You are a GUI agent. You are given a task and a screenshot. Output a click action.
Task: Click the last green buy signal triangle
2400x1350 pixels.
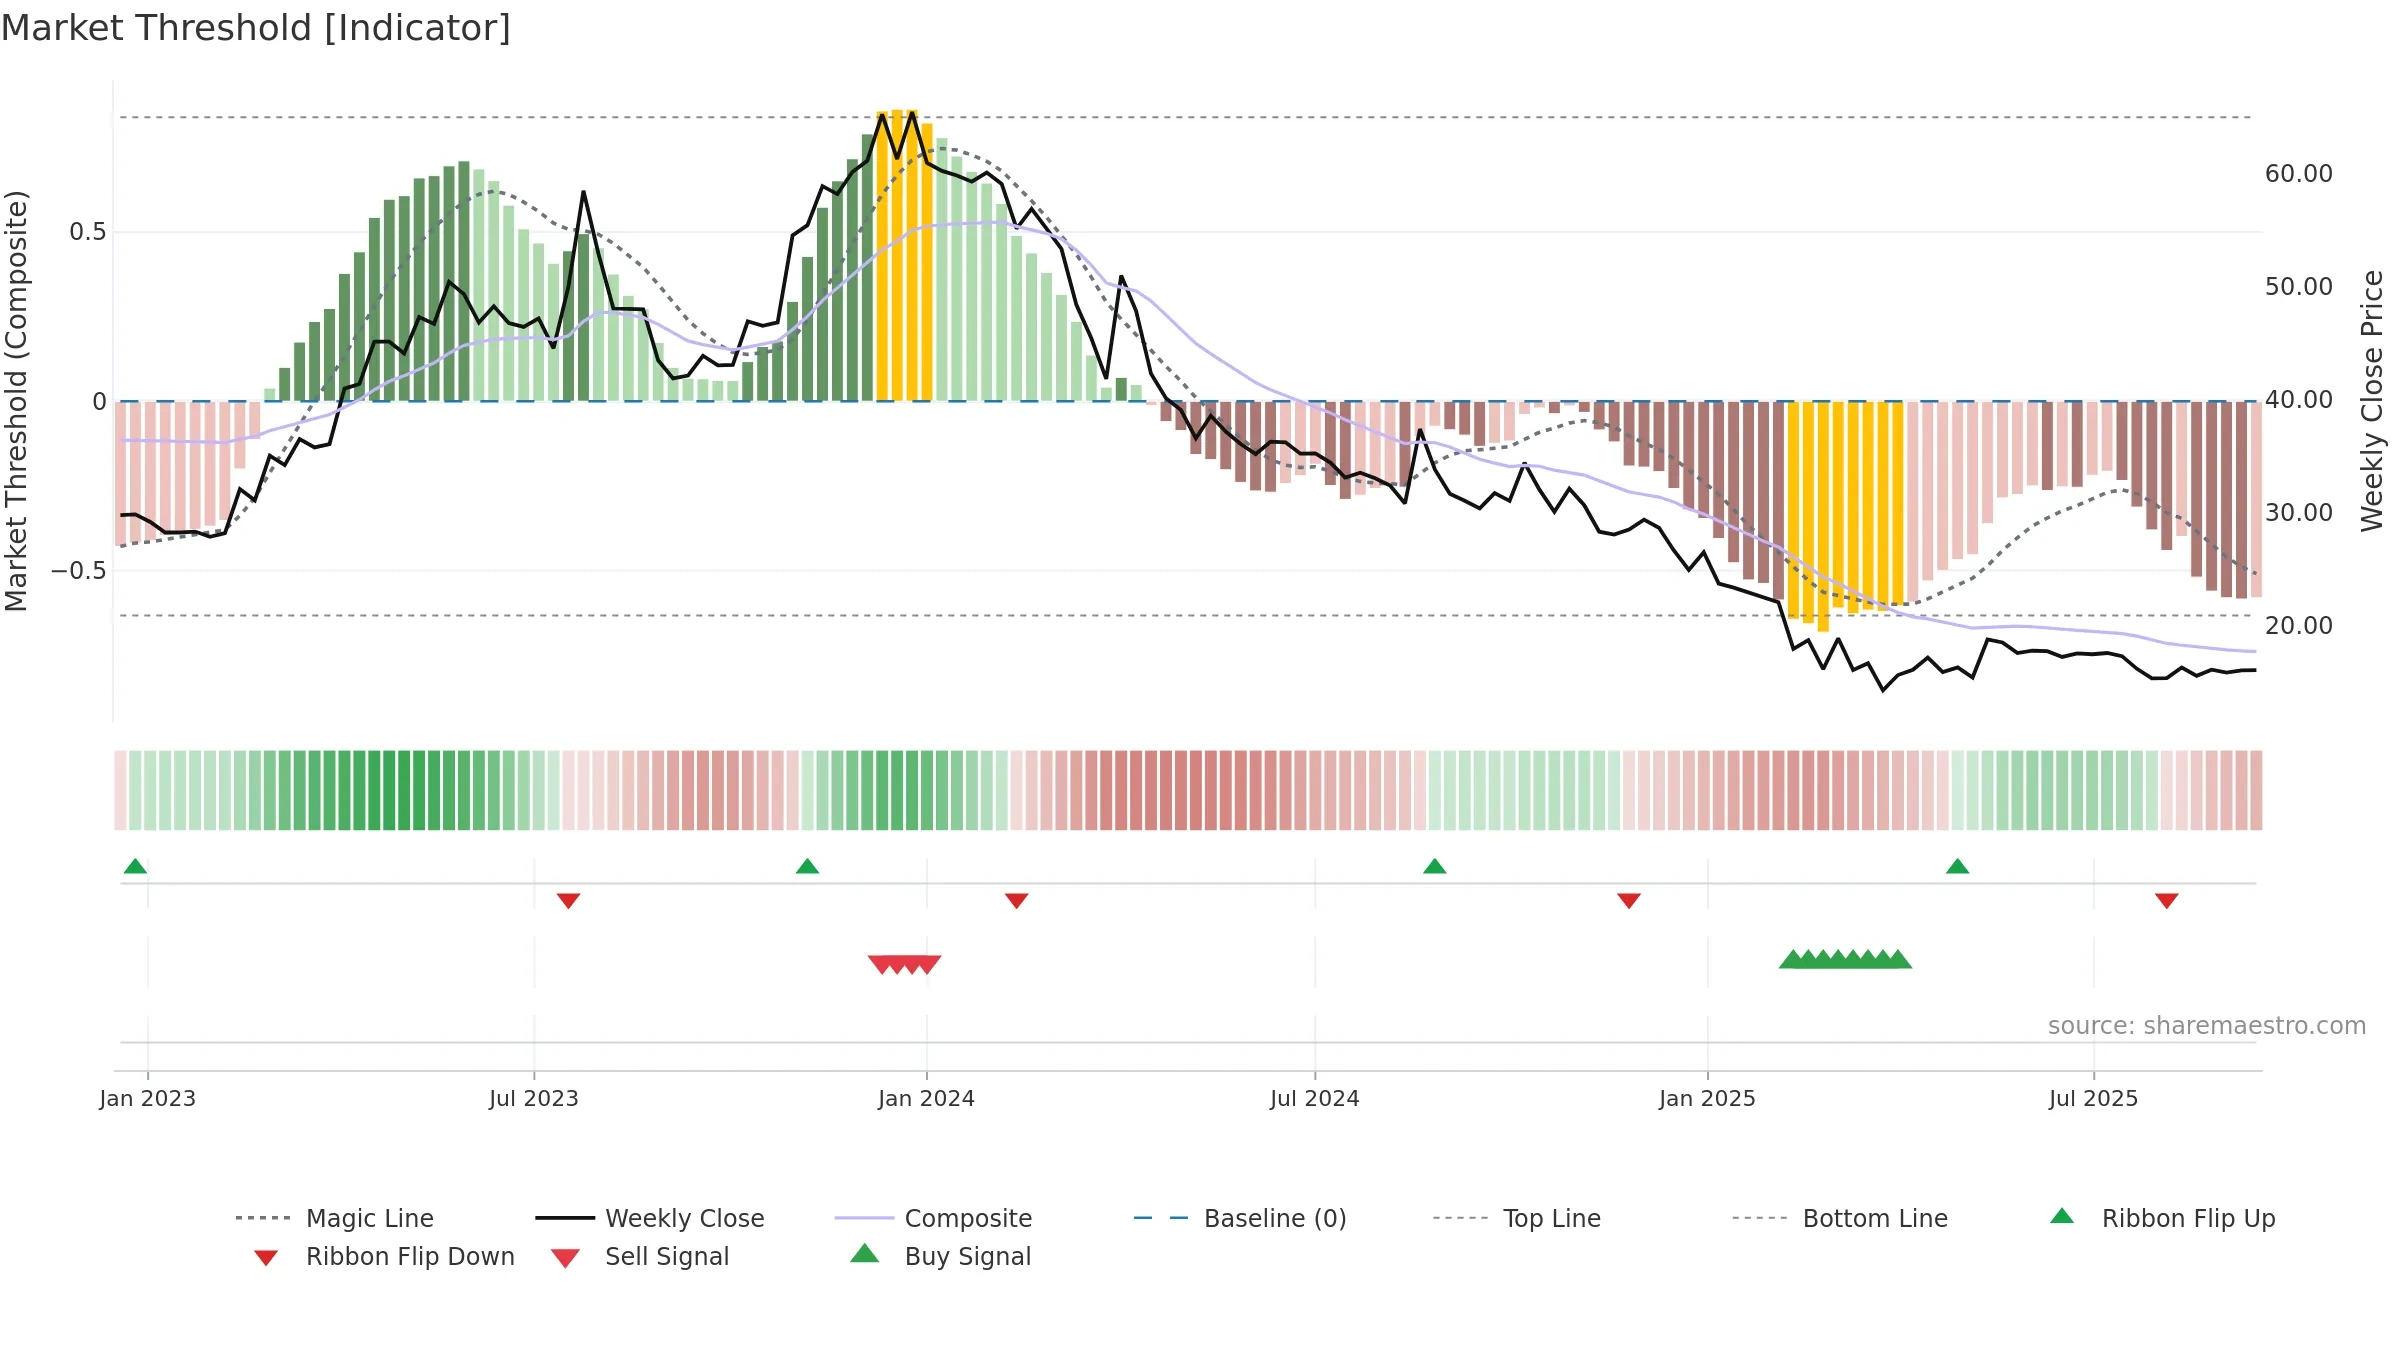[x=1899, y=959]
